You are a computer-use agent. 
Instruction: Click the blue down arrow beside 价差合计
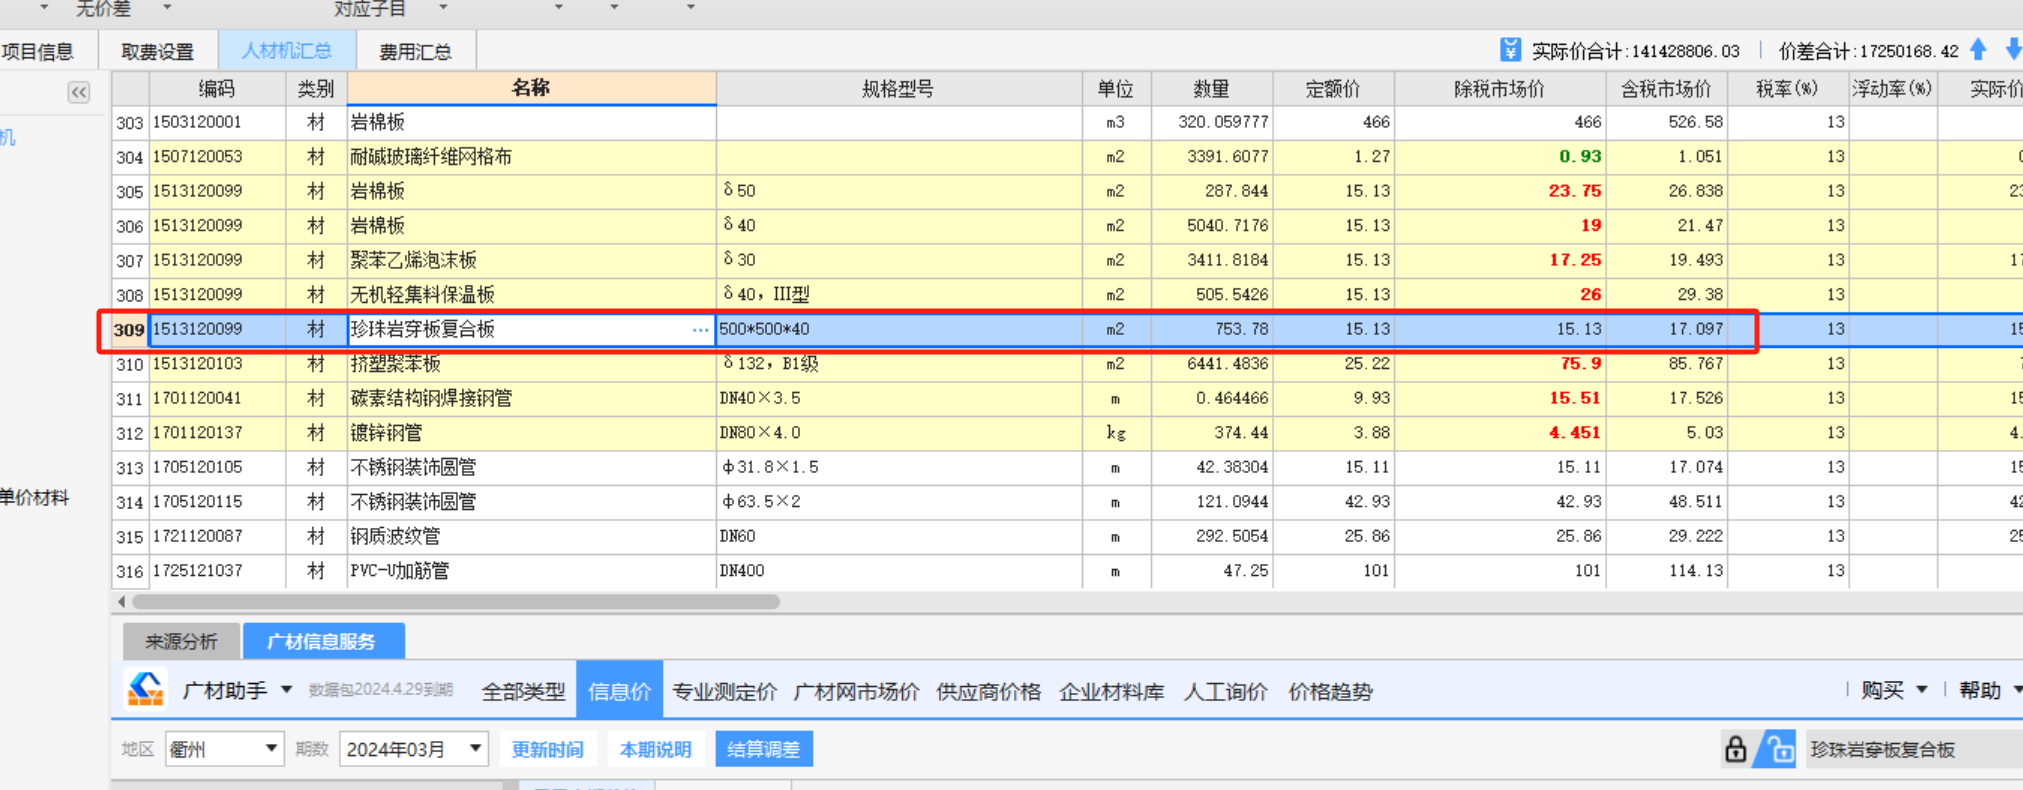[x=2013, y=49]
